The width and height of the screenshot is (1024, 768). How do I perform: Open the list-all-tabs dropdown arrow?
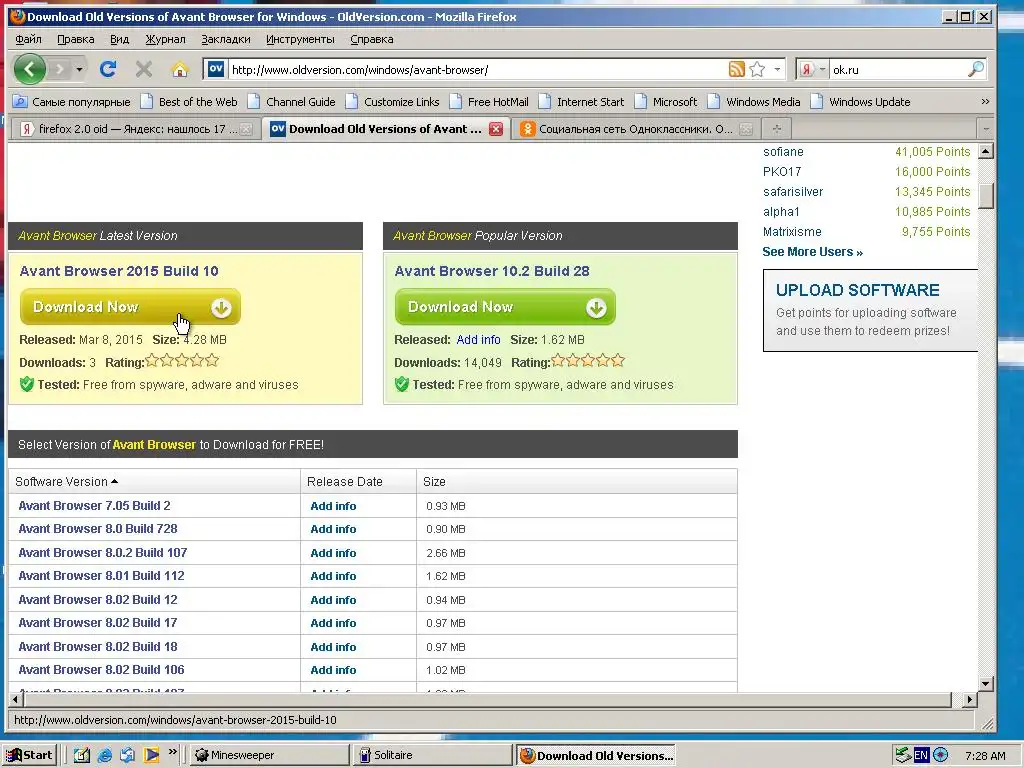[986, 129]
